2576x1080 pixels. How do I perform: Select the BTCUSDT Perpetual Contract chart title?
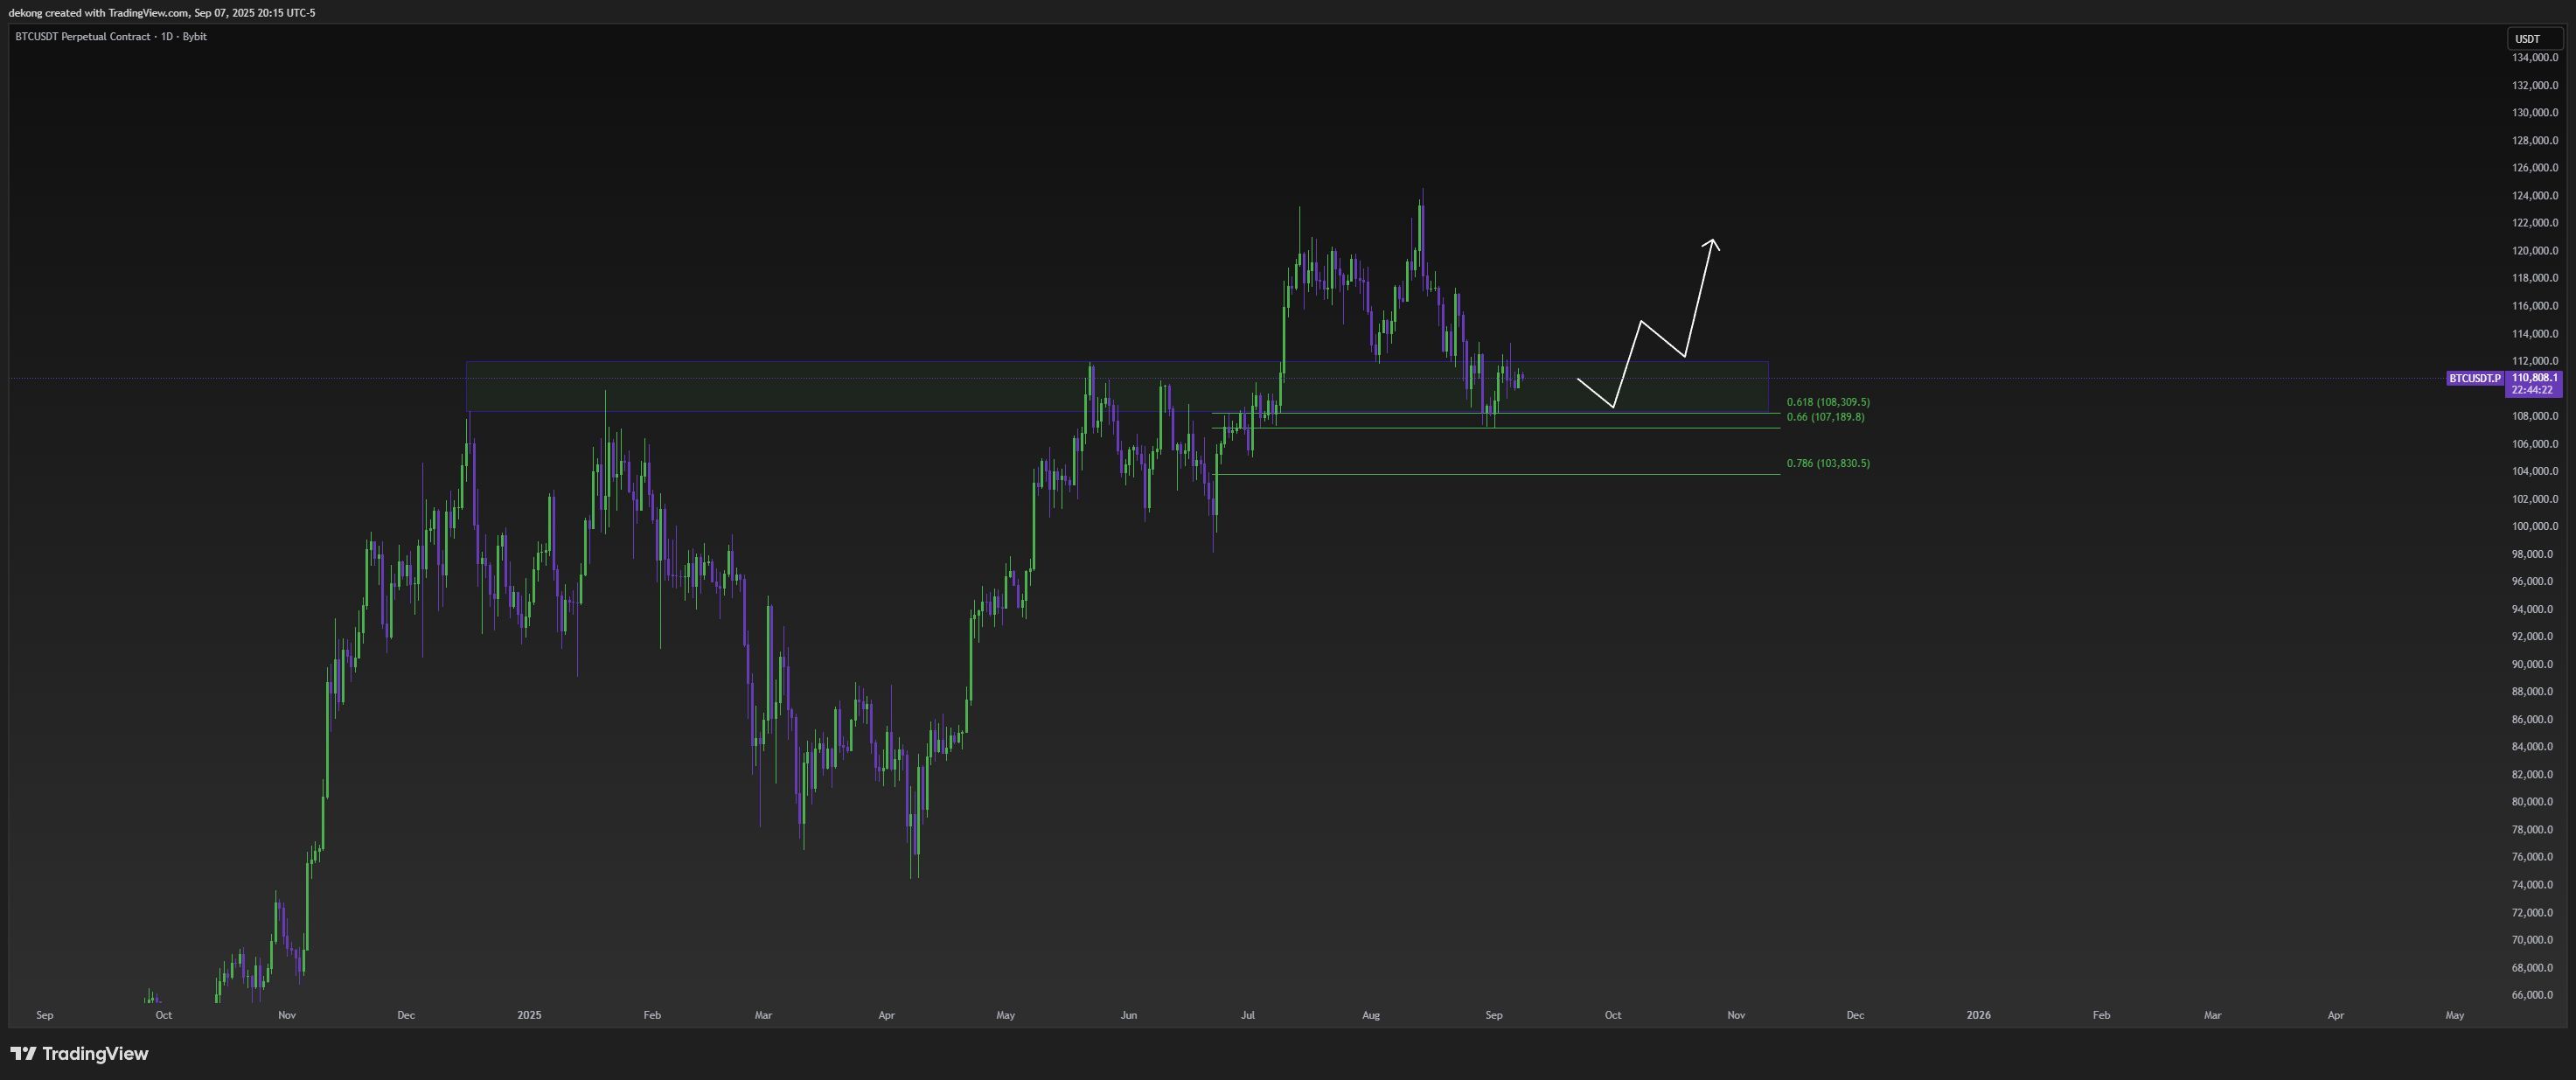[111, 36]
